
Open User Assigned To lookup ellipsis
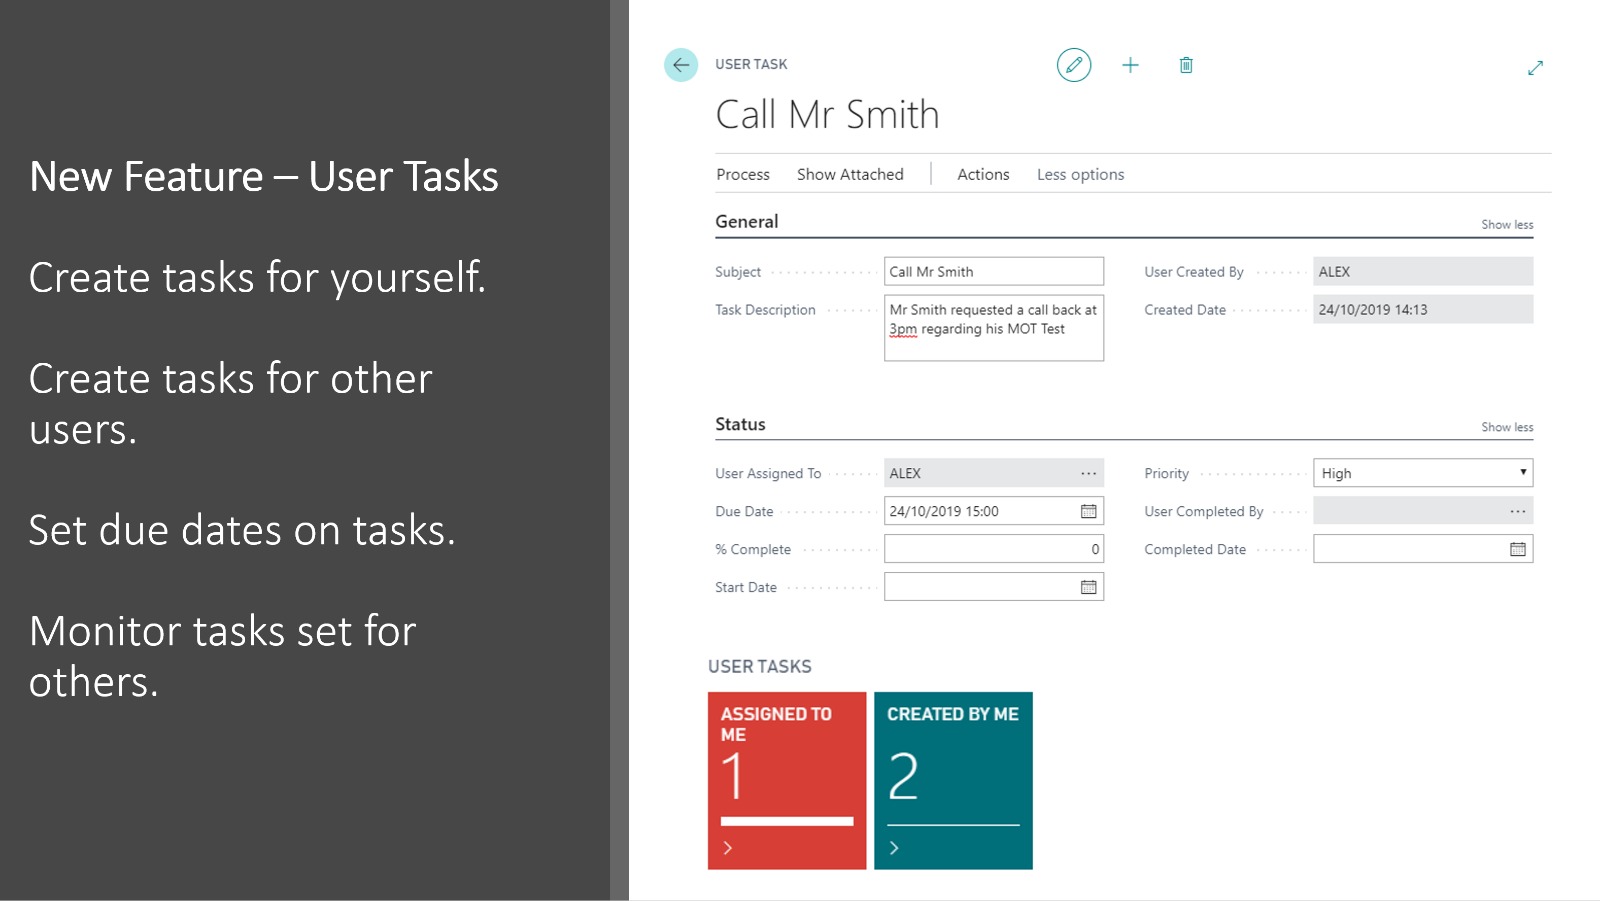pyautogui.click(x=1088, y=473)
